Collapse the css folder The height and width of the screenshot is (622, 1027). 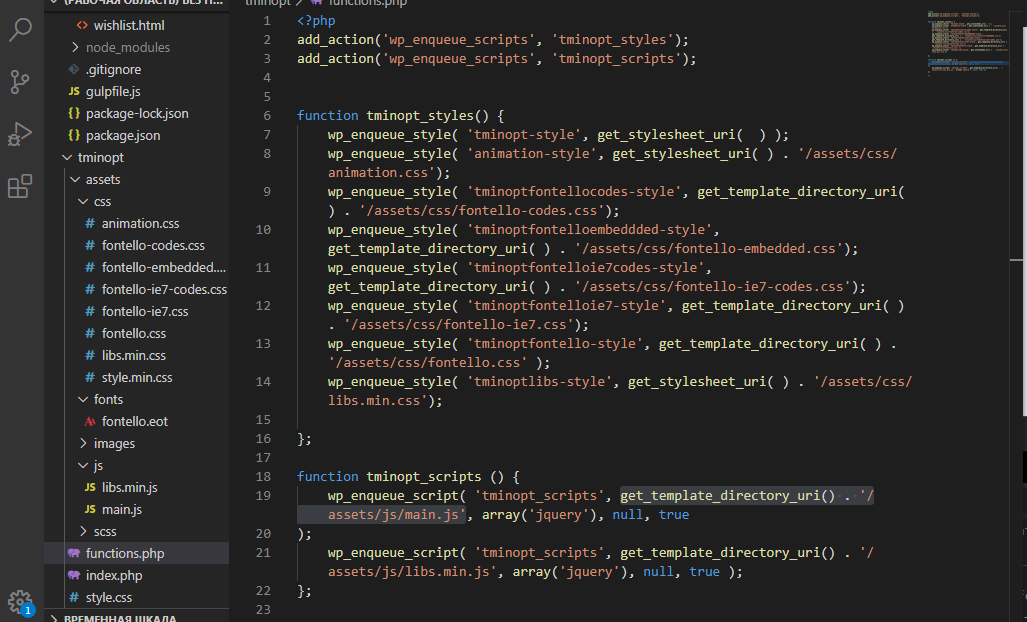tap(102, 202)
